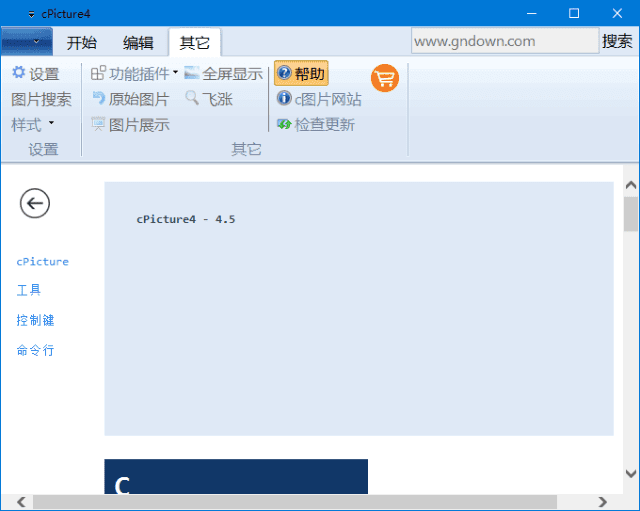Open 图片展示 slideshow presentation
Image resolution: width=640 pixels, height=511 pixels.
pyautogui.click(x=130, y=125)
